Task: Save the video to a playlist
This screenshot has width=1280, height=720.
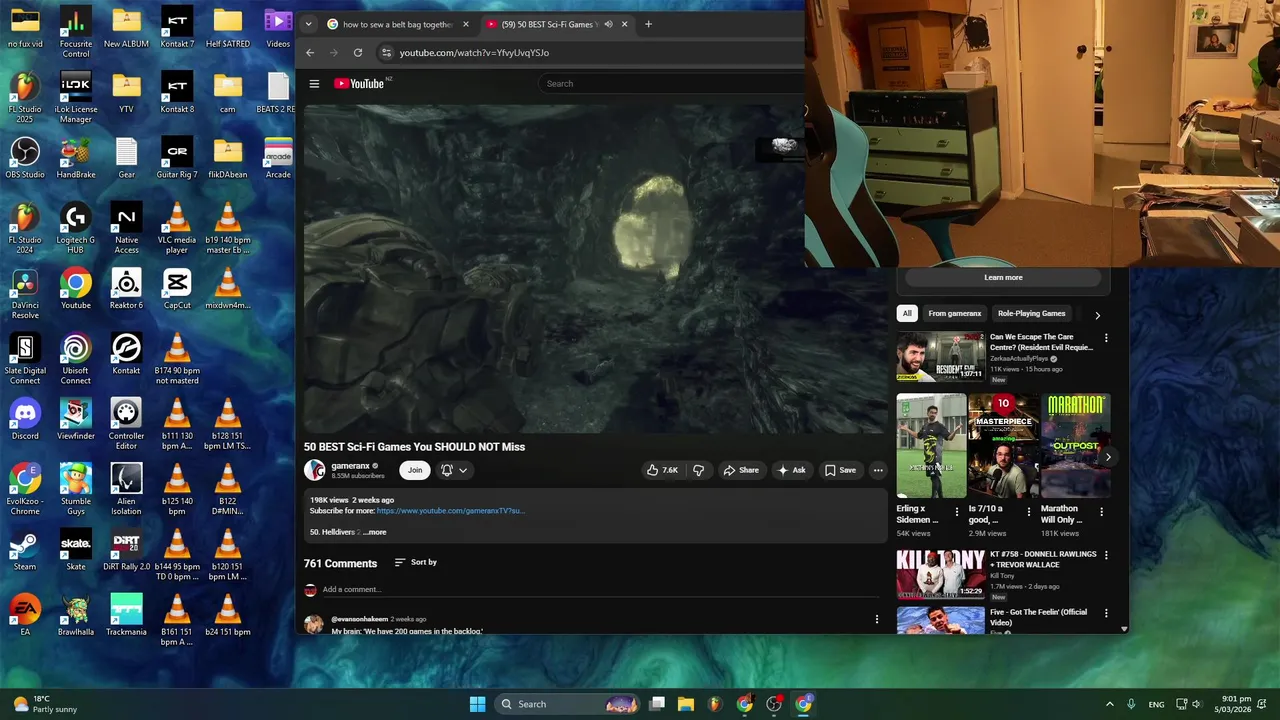Action: pos(840,470)
